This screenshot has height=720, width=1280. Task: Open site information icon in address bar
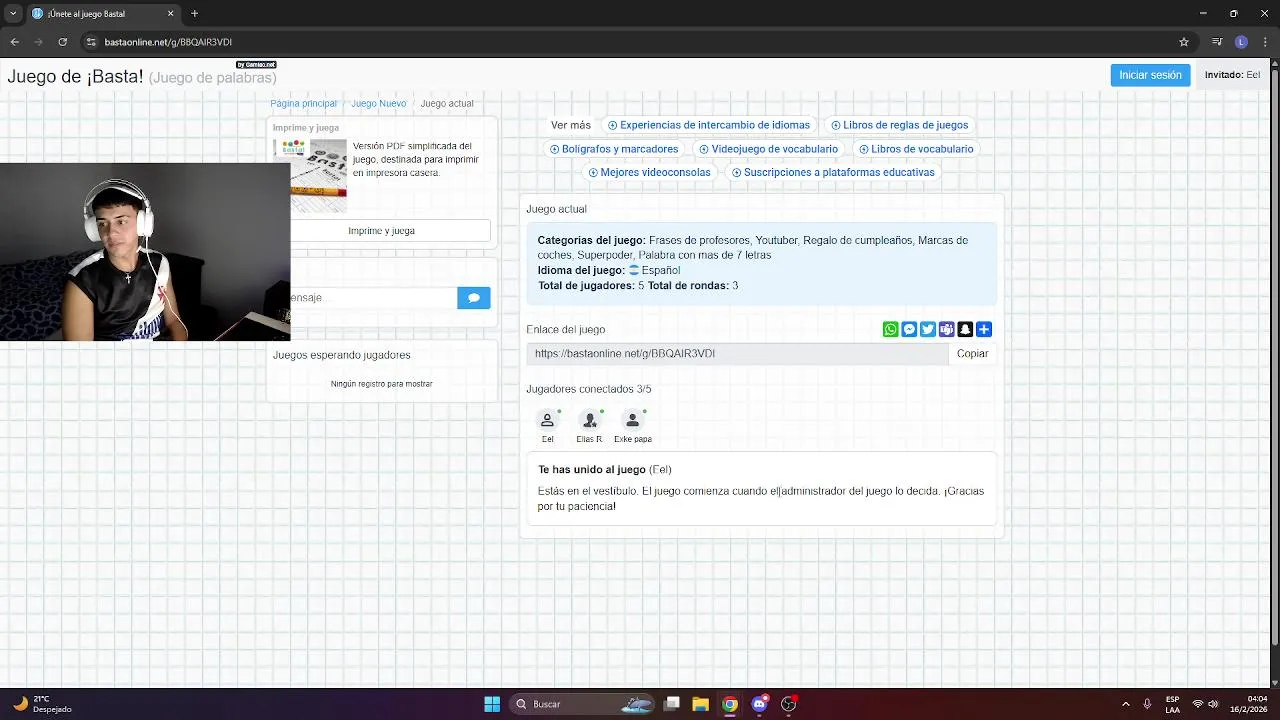click(x=91, y=42)
